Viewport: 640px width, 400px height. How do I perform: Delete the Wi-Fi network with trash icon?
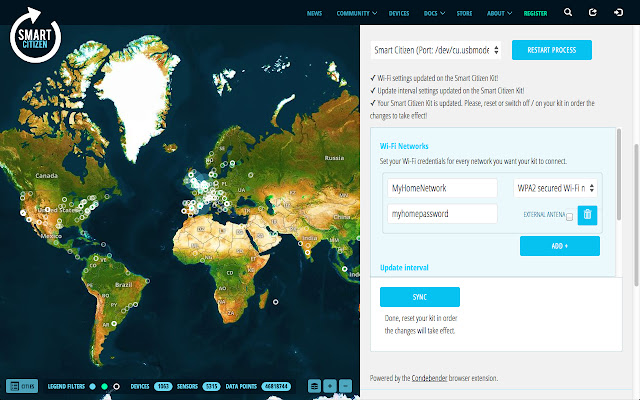click(588, 214)
